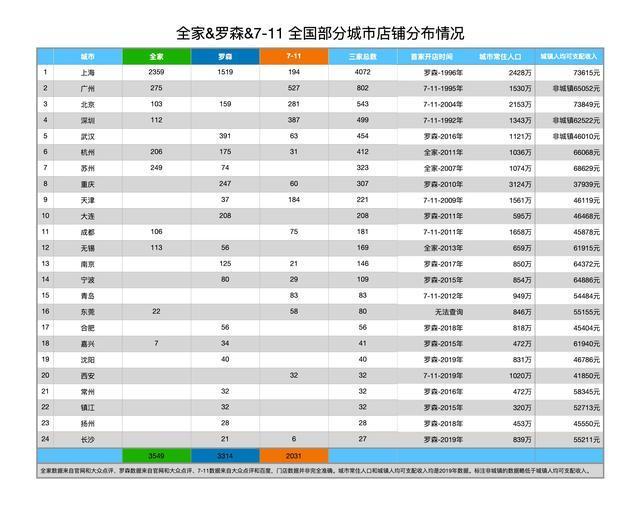Viewport: 640px width, 510px height.
Task: Click the 391 value in 武汉 row
Action: 225,135
